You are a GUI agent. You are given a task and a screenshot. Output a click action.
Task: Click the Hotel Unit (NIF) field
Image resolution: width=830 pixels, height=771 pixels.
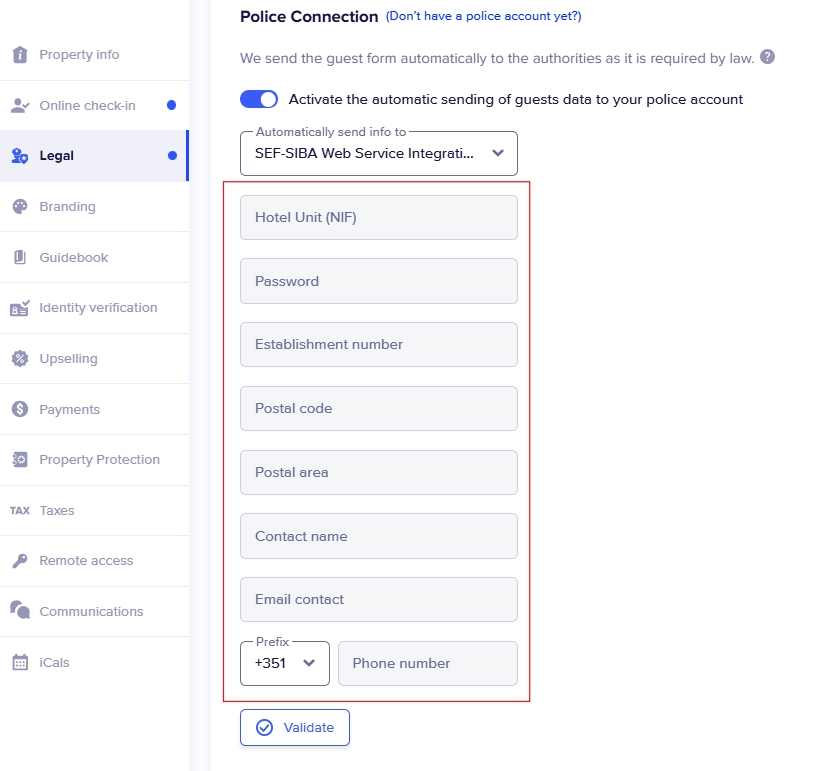pos(378,217)
